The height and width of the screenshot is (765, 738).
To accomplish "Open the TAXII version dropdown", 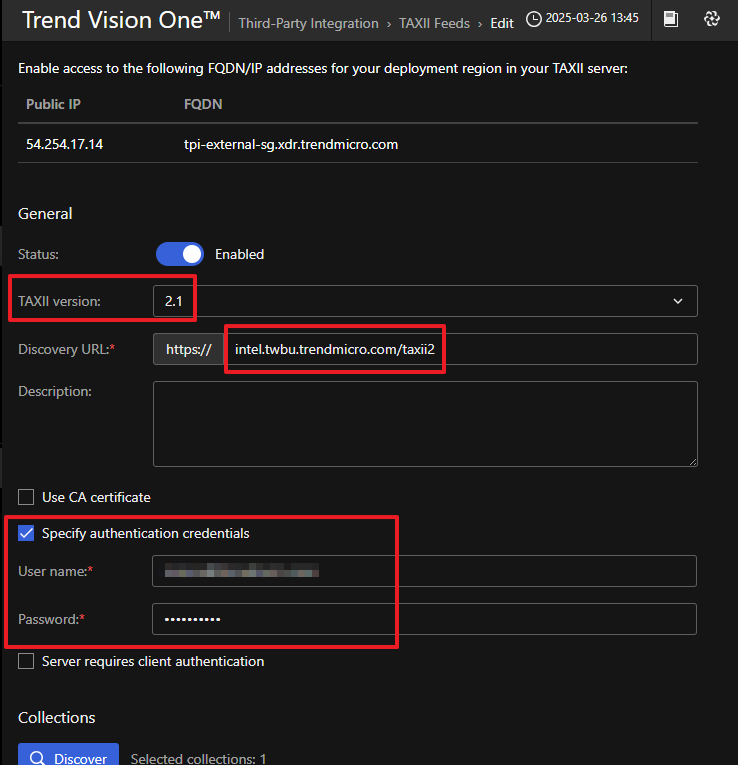I will [425, 301].
